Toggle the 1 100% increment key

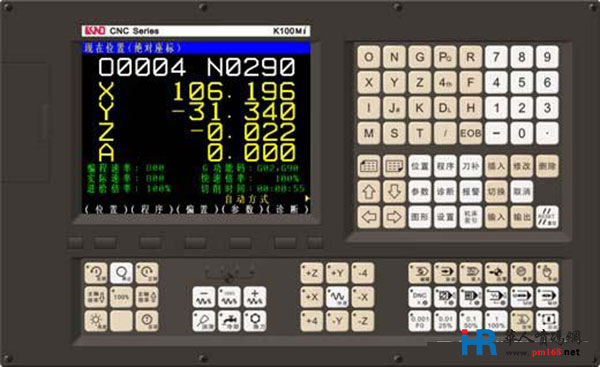click(496, 320)
